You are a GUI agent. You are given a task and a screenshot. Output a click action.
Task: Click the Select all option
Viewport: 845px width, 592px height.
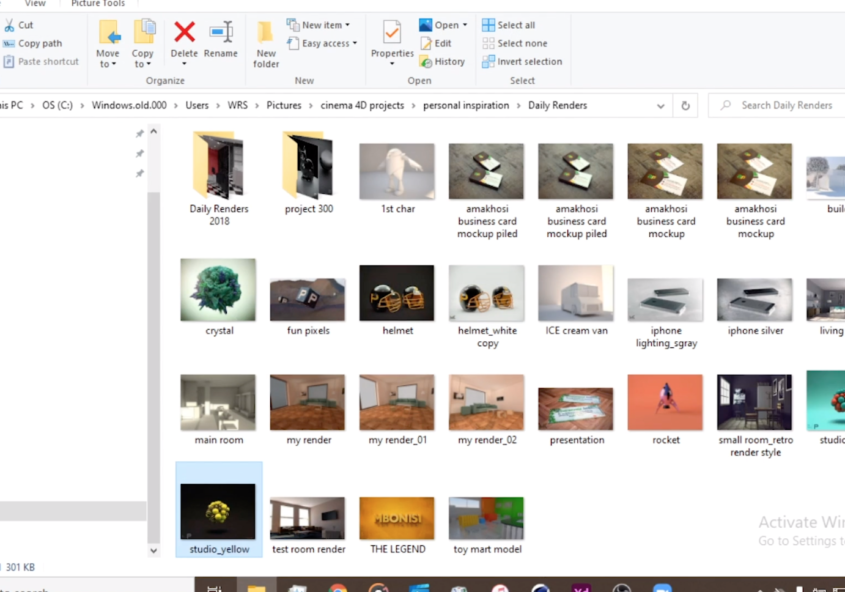point(509,25)
